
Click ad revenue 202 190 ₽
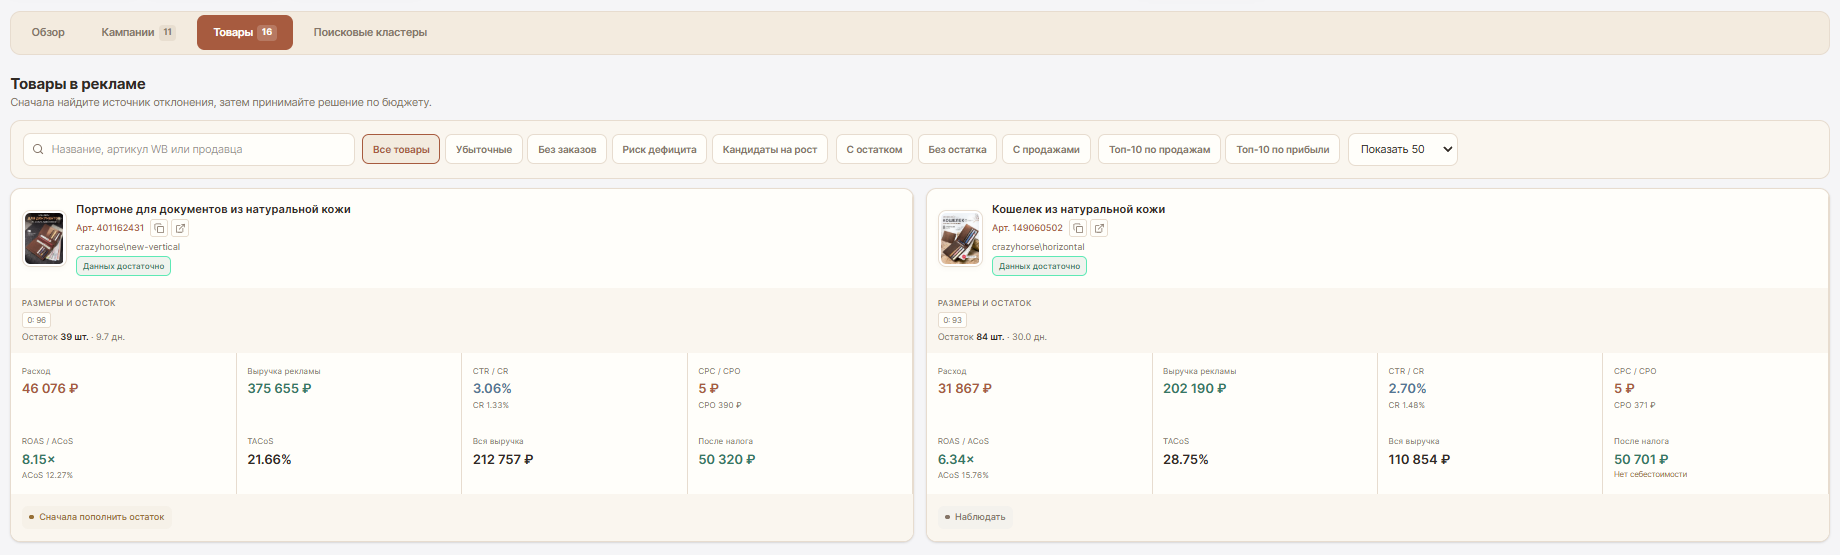1195,388
